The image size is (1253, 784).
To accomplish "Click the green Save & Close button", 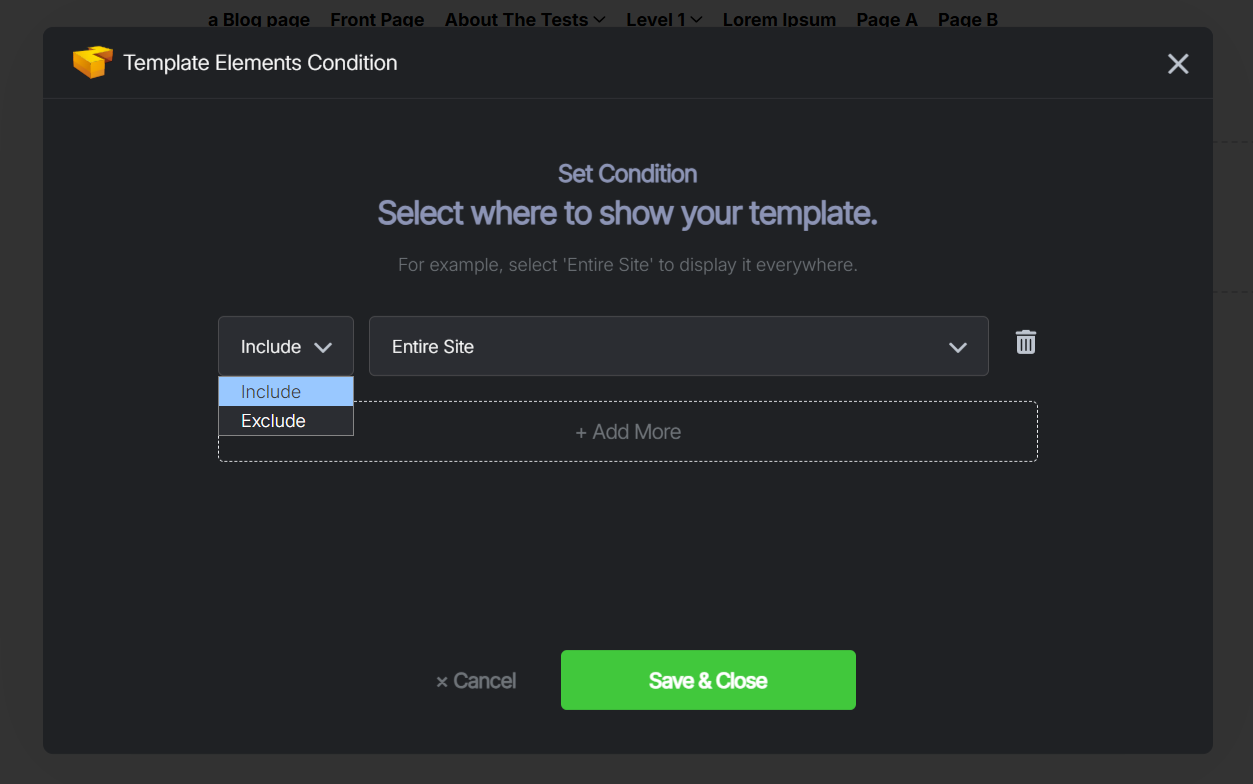I will pyautogui.click(x=707, y=680).
